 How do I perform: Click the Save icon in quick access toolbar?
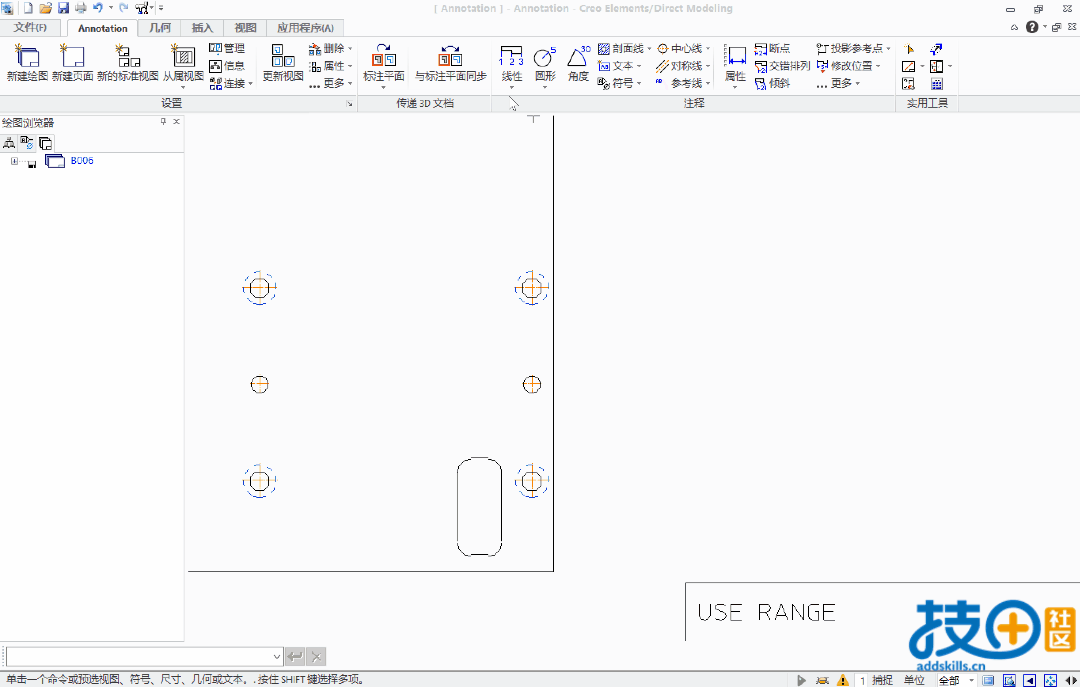coord(63,8)
